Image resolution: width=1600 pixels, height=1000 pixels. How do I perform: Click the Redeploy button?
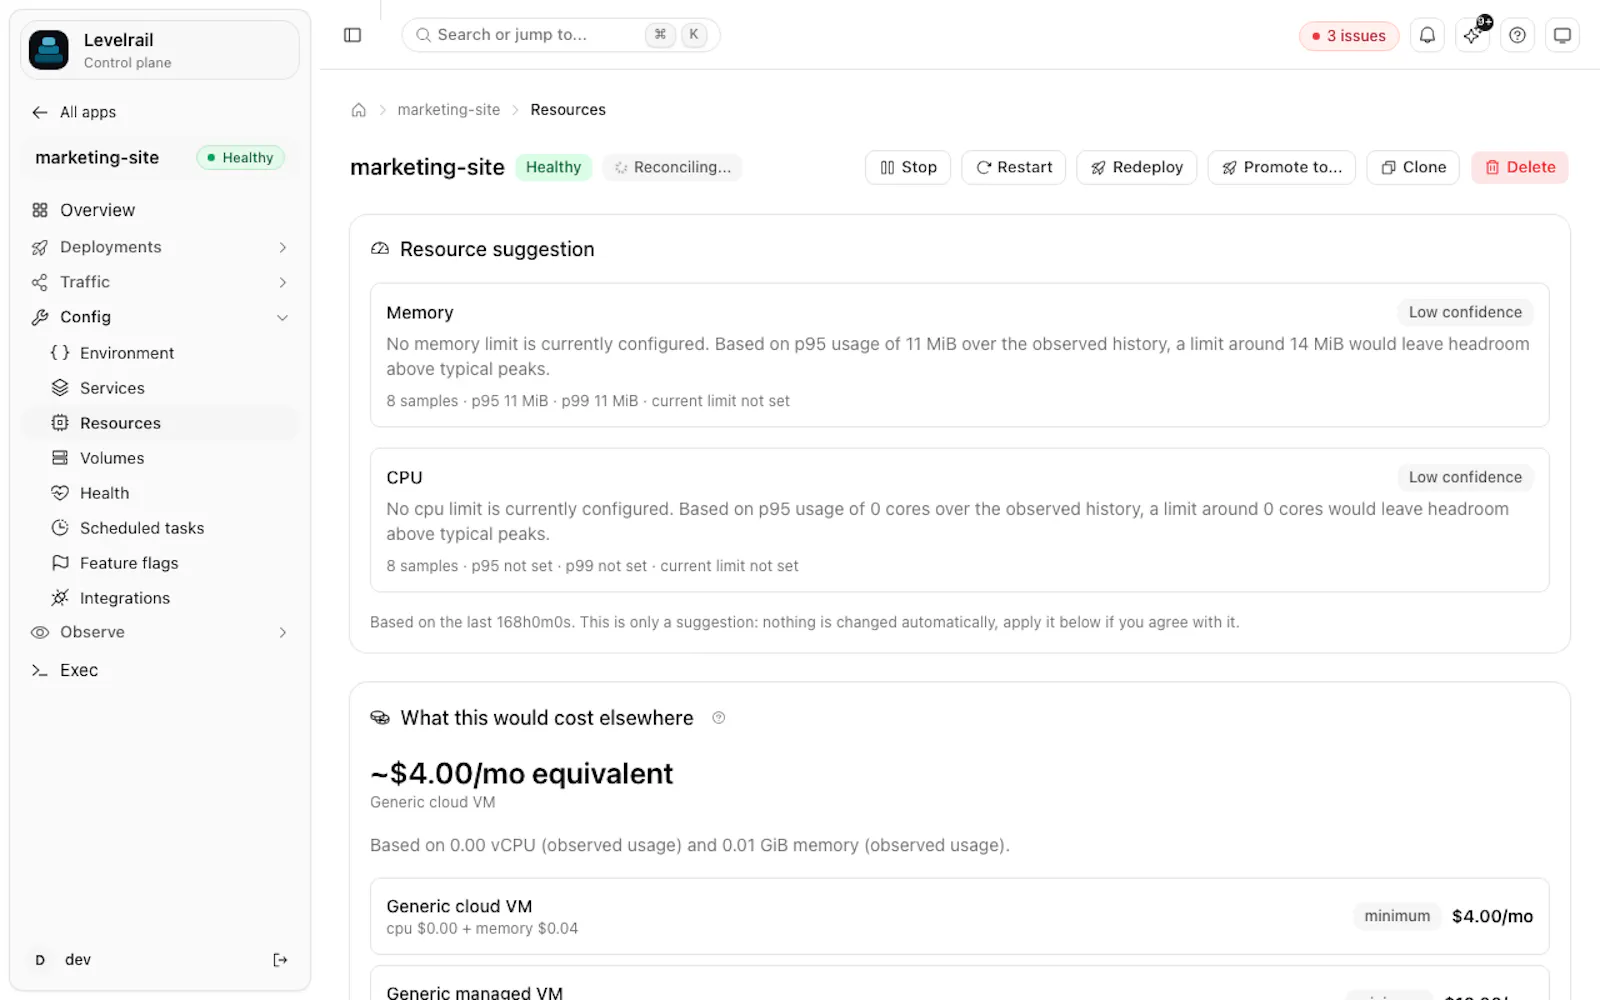coord(1137,167)
